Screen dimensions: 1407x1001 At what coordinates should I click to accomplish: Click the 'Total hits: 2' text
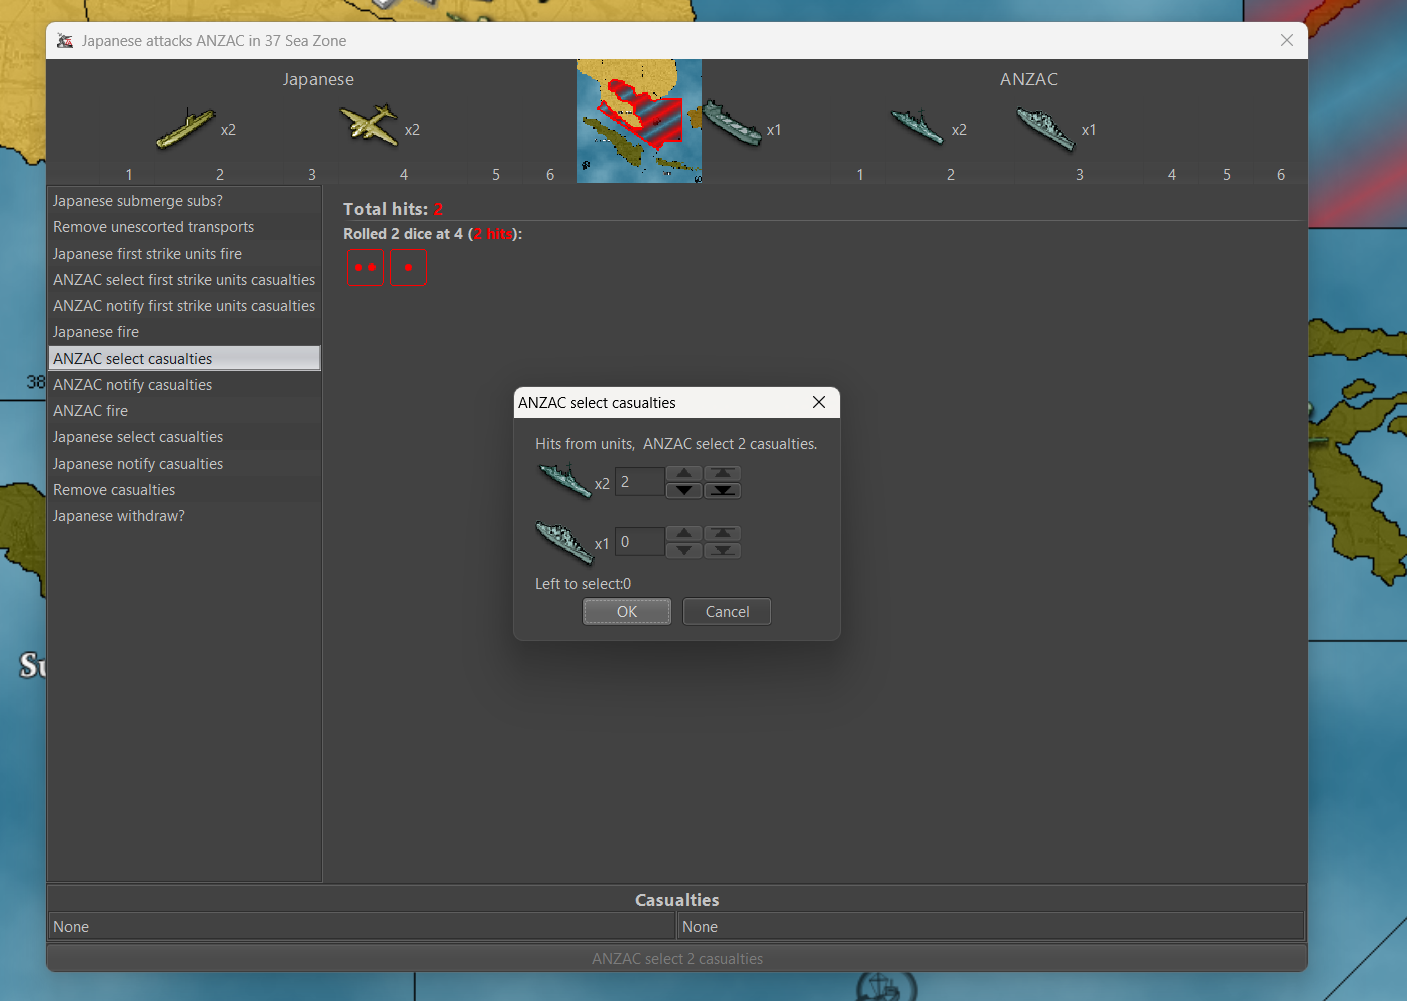[393, 209]
